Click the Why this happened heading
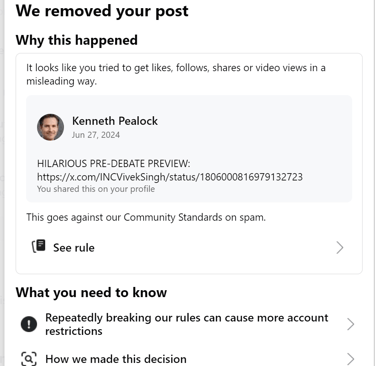375x366 pixels. (77, 40)
